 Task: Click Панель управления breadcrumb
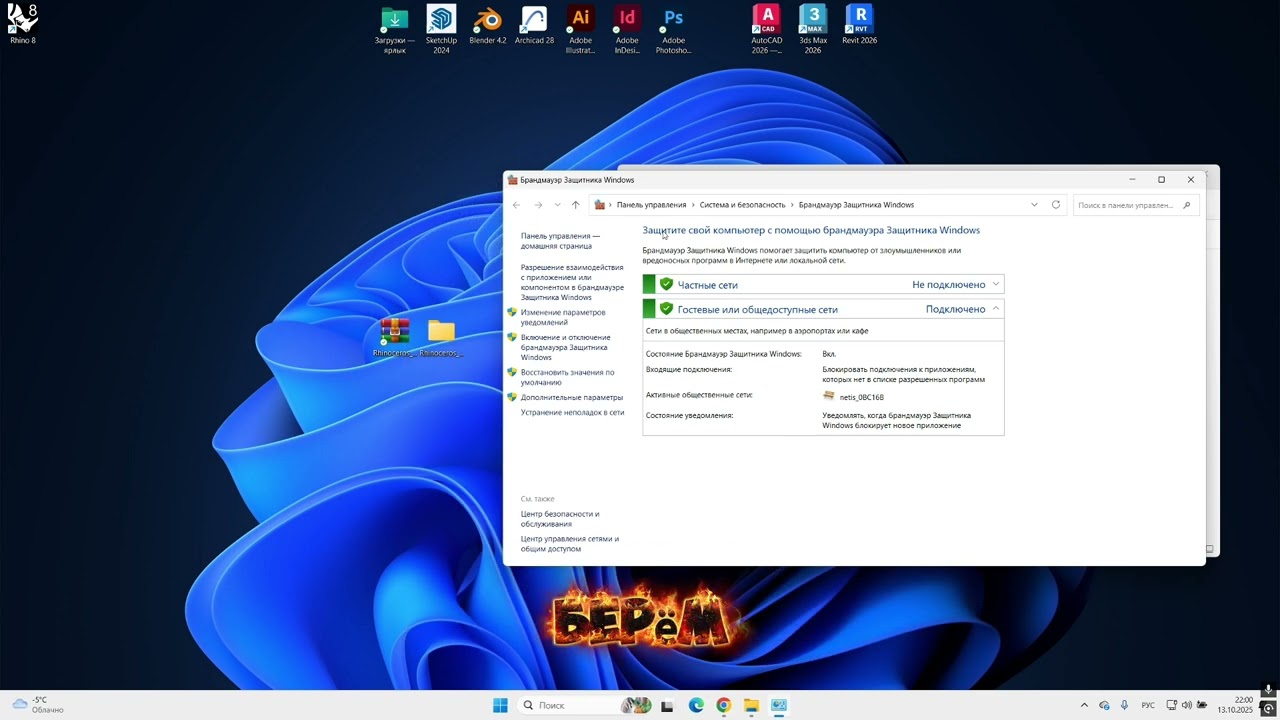[651, 205]
